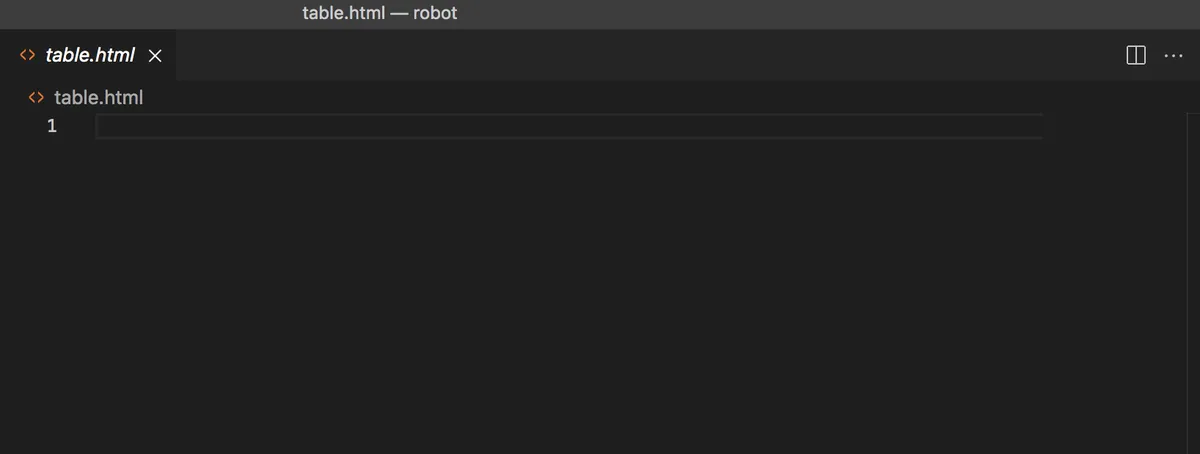Click the title bar left of the window title

pyautogui.click(x=150, y=14)
